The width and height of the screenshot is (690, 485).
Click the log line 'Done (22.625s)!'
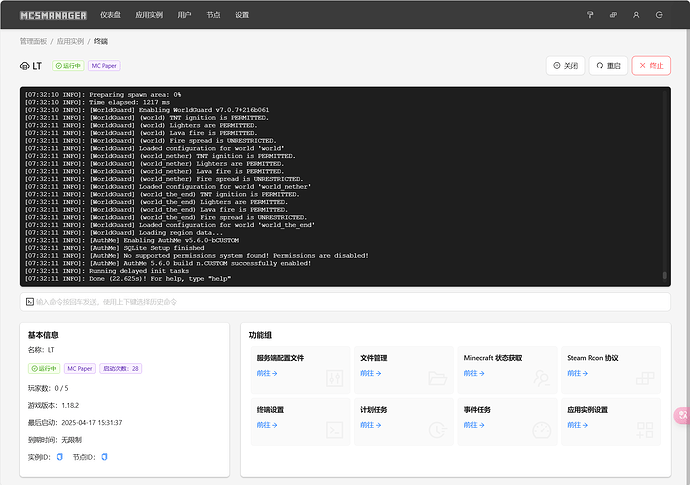click(x=128, y=279)
